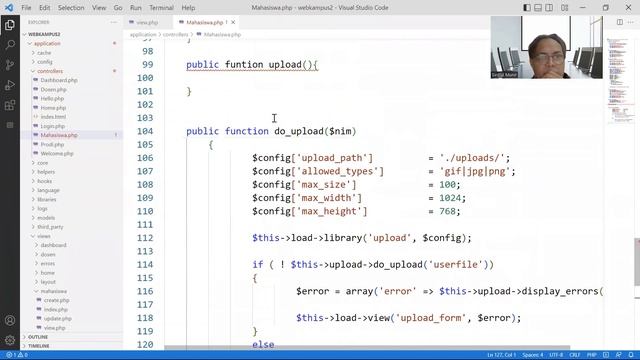This screenshot has height=360, width=640.
Task: Click the Dashboard.php file icon
Action: (36, 80)
